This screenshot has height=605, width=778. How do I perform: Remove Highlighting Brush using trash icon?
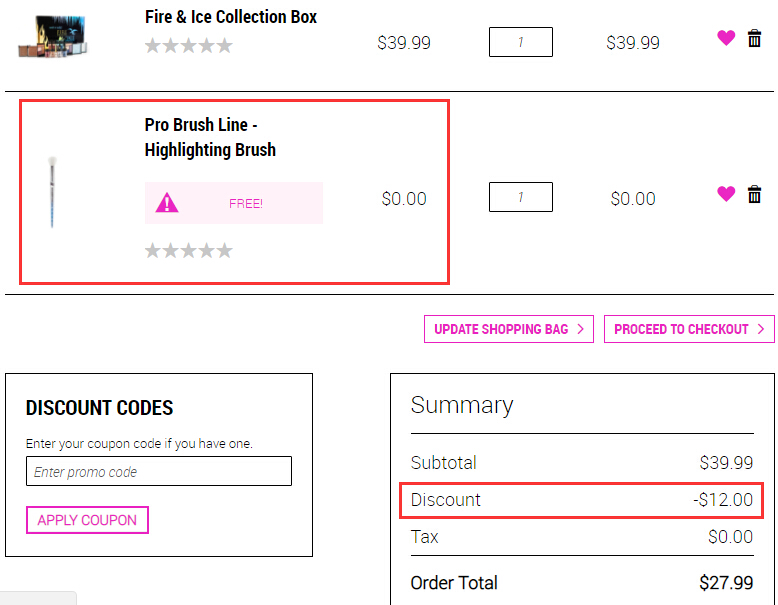pos(754,194)
